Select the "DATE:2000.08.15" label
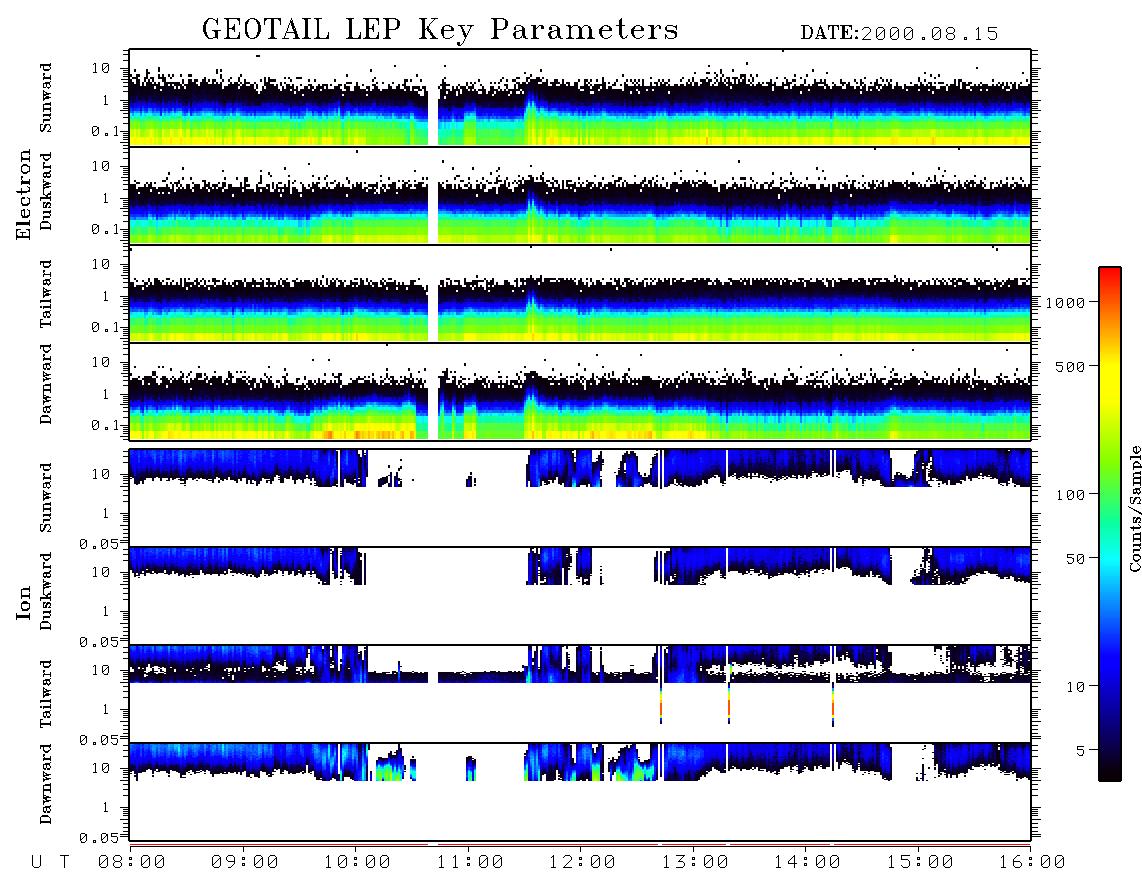Image resolution: width=1142 pixels, height=880 pixels. point(899,34)
